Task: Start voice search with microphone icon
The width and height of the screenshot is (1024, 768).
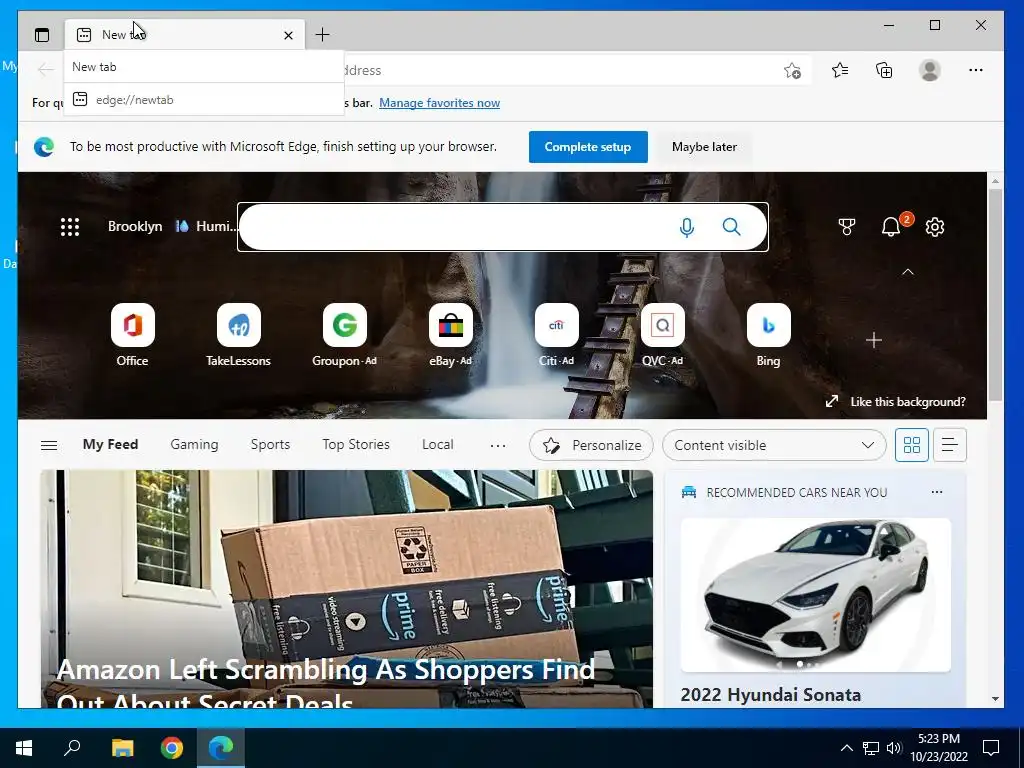Action: [686, 227]
